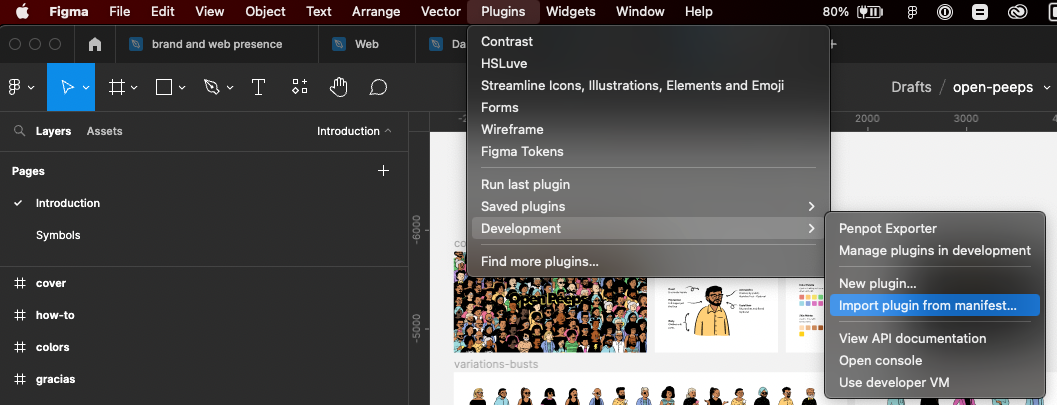Go to Figma home tab

(95, 44)
